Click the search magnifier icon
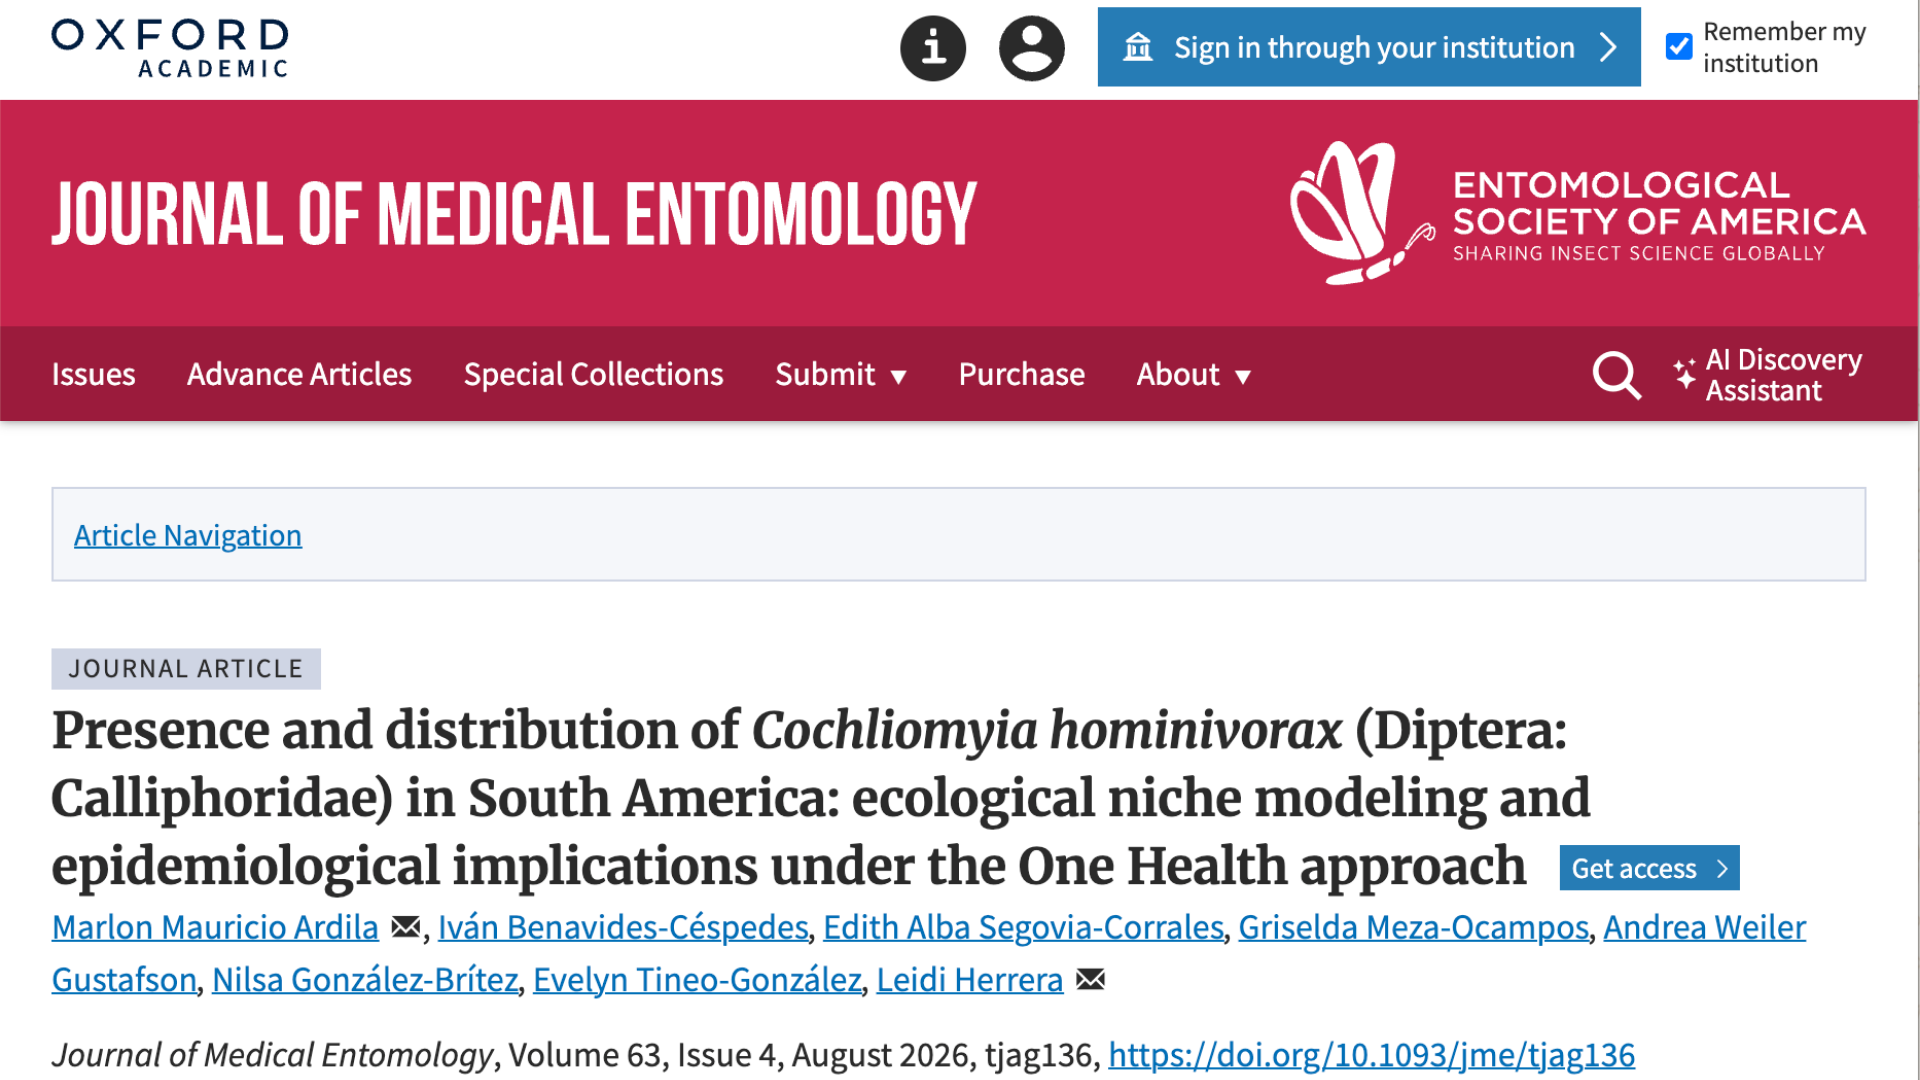This screenshot has height=1080, width=1920. [x=1616, y=375]
